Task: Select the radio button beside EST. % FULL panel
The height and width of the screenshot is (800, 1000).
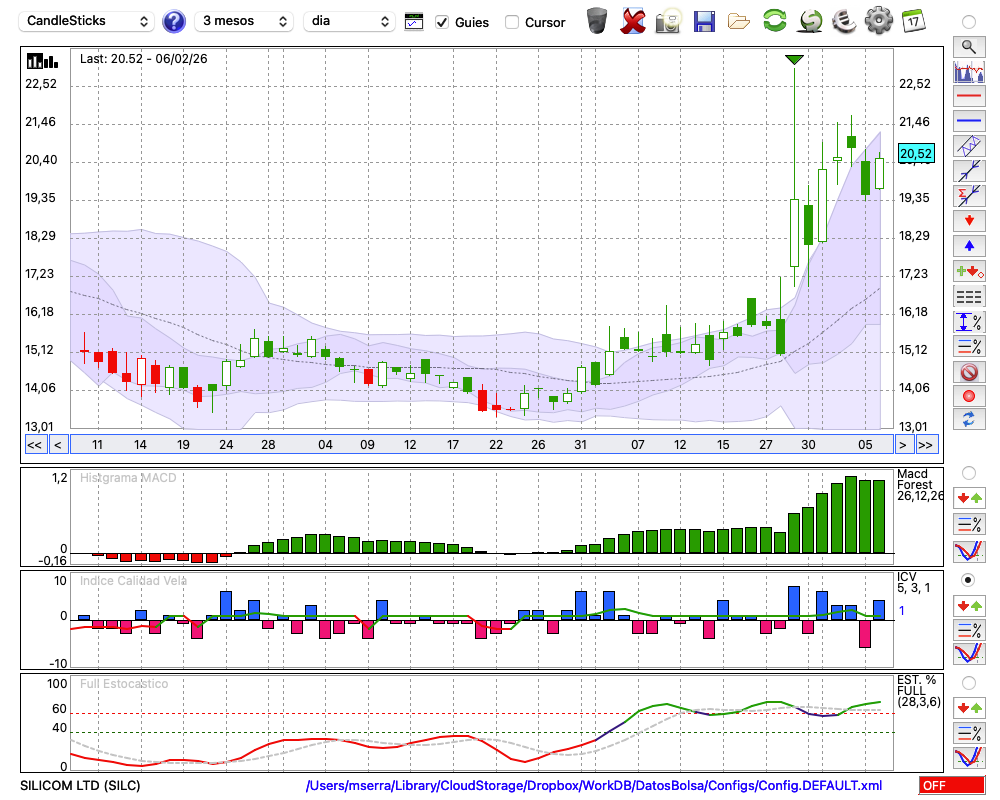Action: point(968,683)
